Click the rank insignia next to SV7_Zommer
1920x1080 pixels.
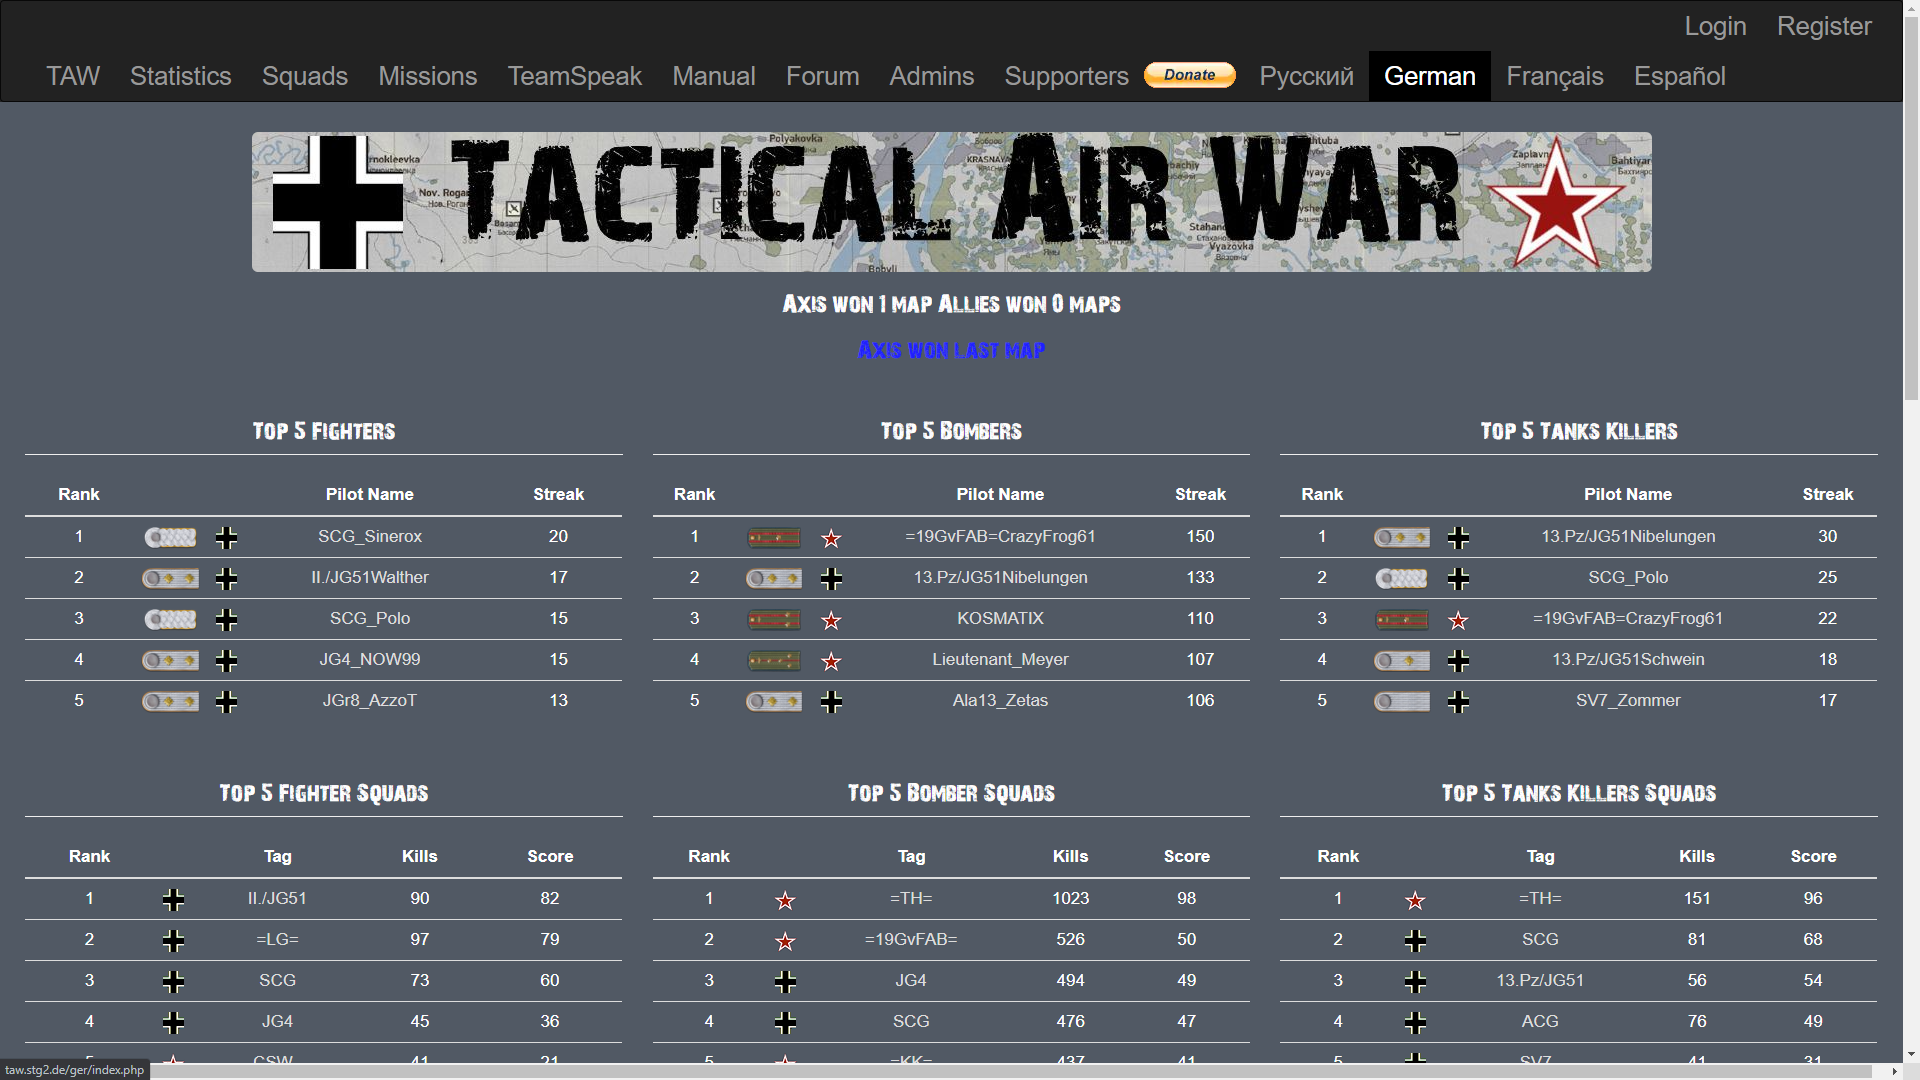pyautogui.click(x=1401, y=702)
